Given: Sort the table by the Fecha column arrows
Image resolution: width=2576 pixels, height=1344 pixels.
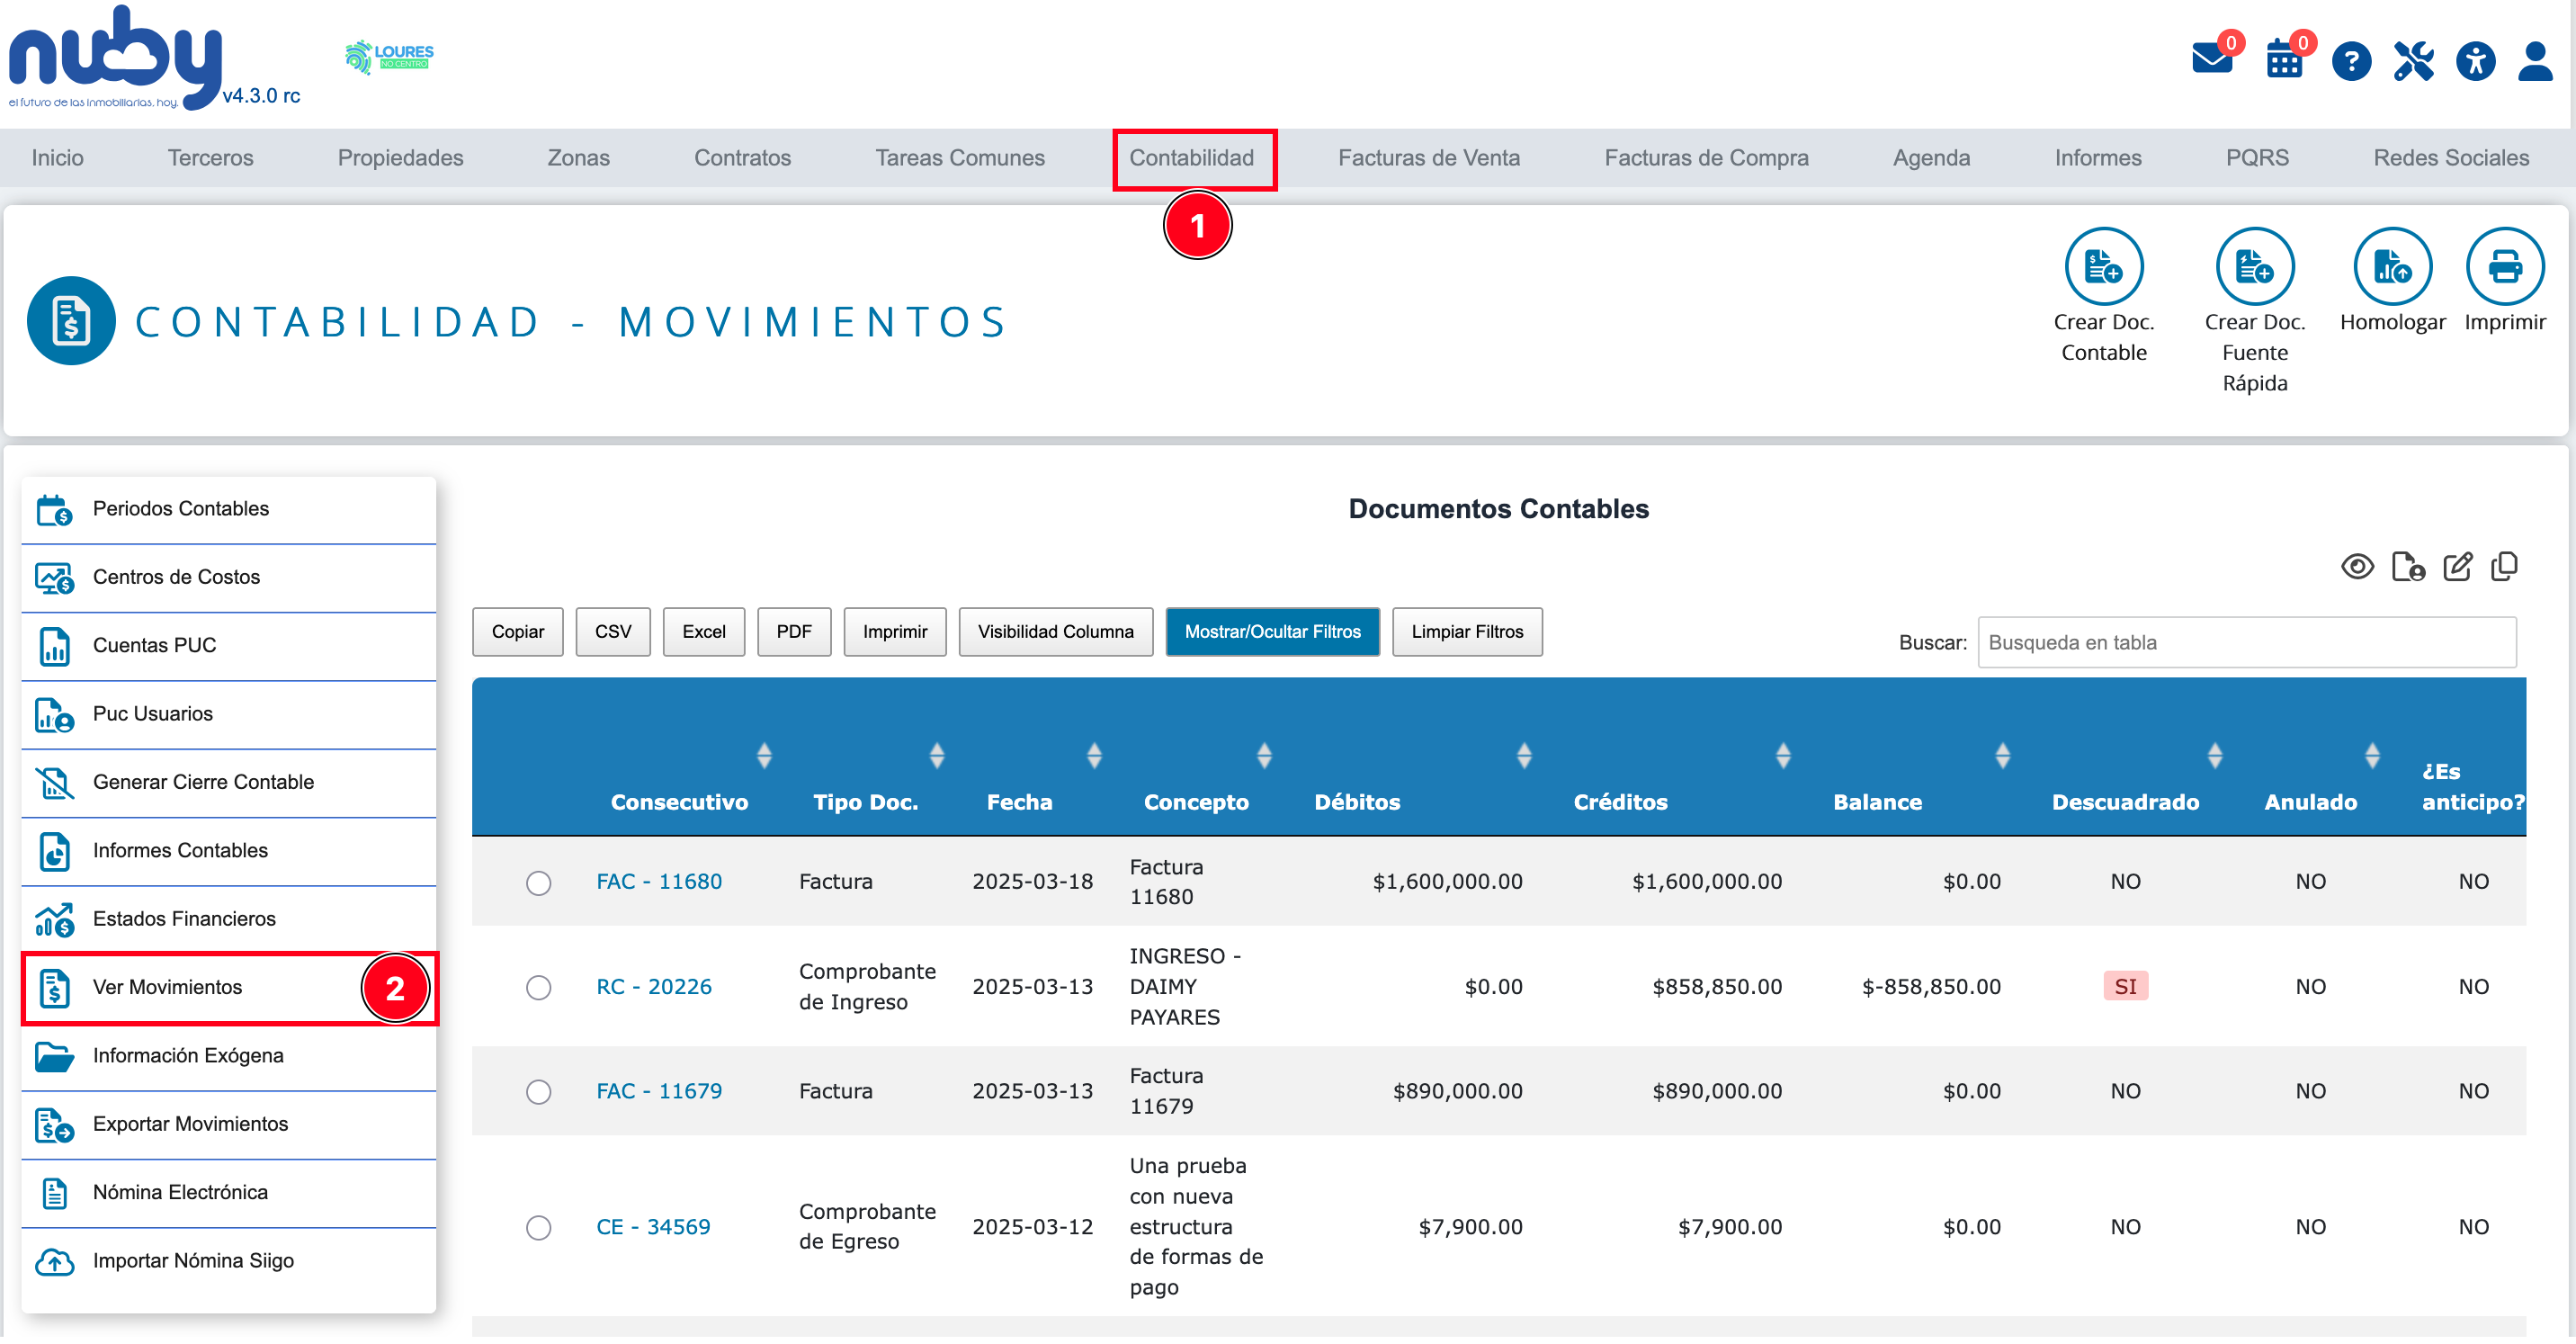Looking at the screenshot, I should (1094, 756).
